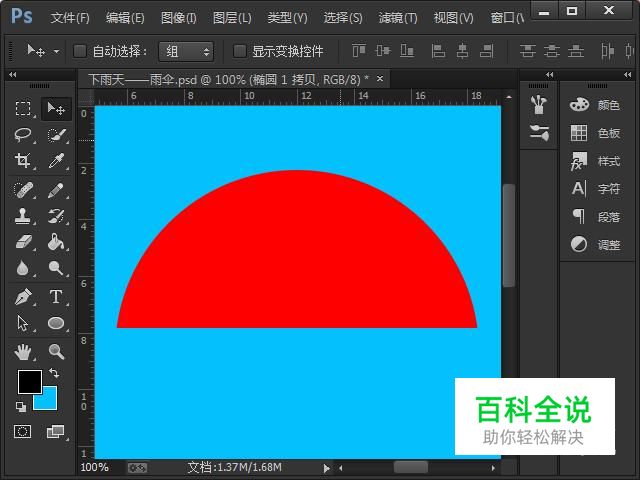Open the 编辑(E) menu
The height and width of the screenshot is (480, 640).
(125, 18)
